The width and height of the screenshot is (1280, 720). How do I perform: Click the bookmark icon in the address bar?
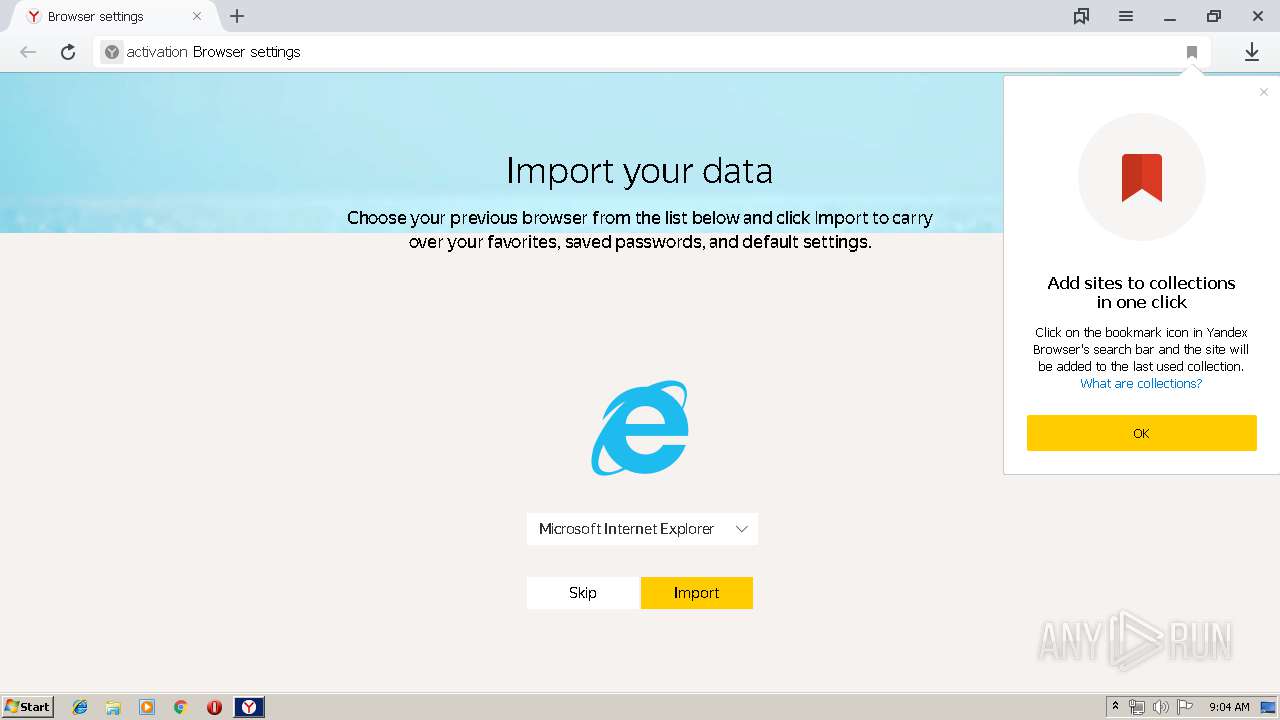tap(1191, 52)
